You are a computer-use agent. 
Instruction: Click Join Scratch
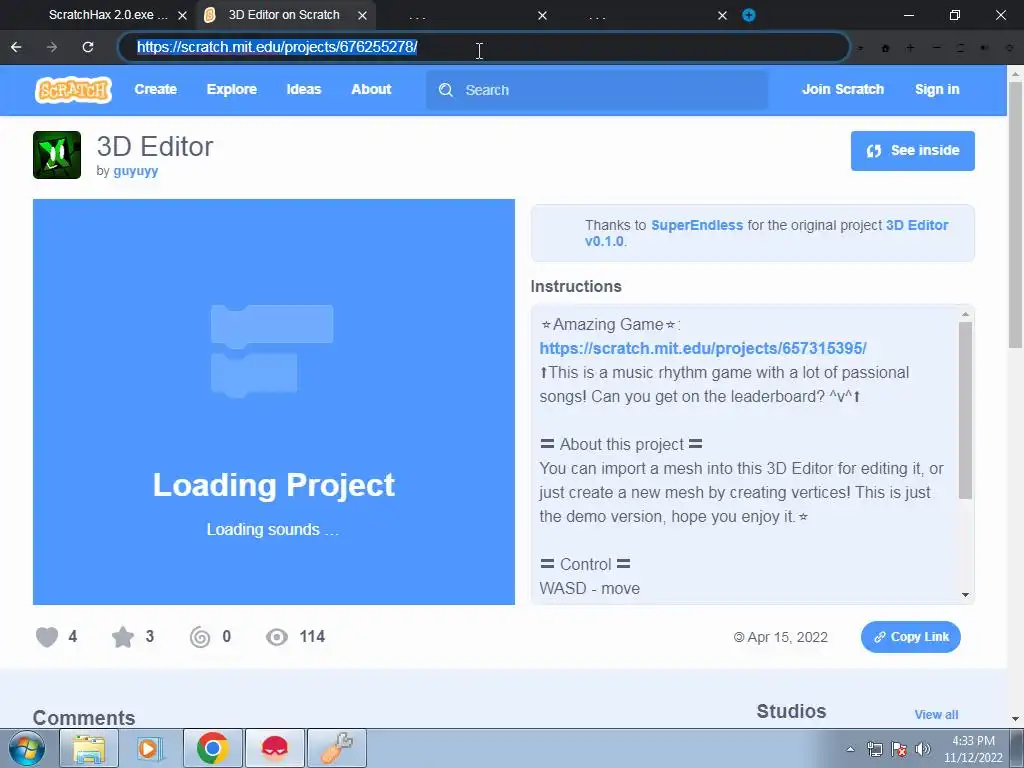click(842, 89)
